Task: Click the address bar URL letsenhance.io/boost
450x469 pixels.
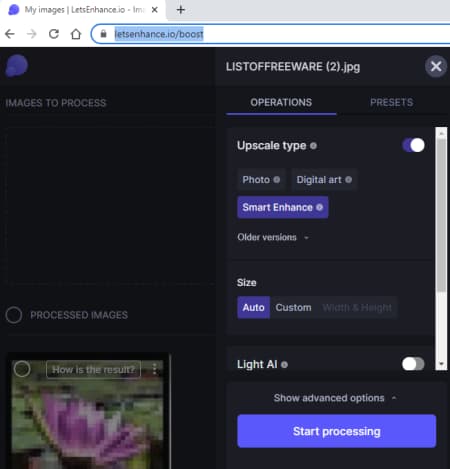Action: click(x=159, y=34)
